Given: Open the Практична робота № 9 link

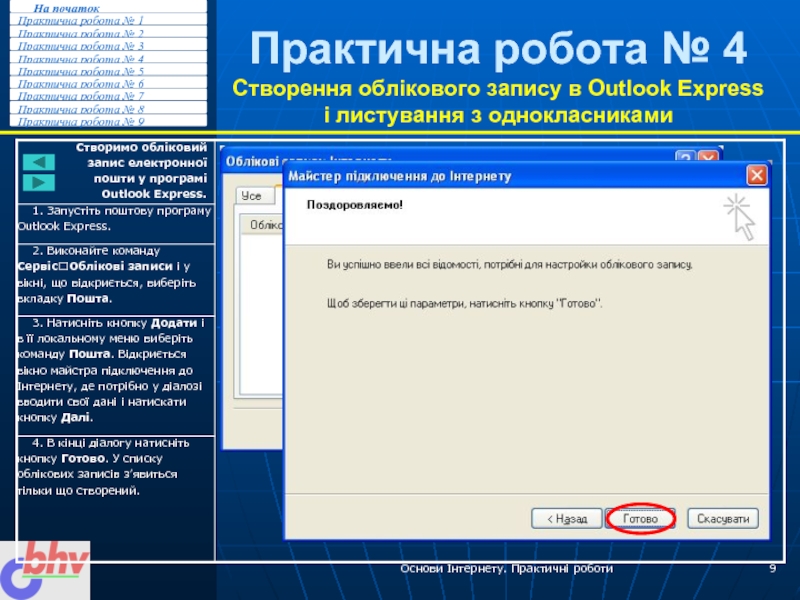Looking at the screenshot, I should pyautogui.click(x=81, y=121).
